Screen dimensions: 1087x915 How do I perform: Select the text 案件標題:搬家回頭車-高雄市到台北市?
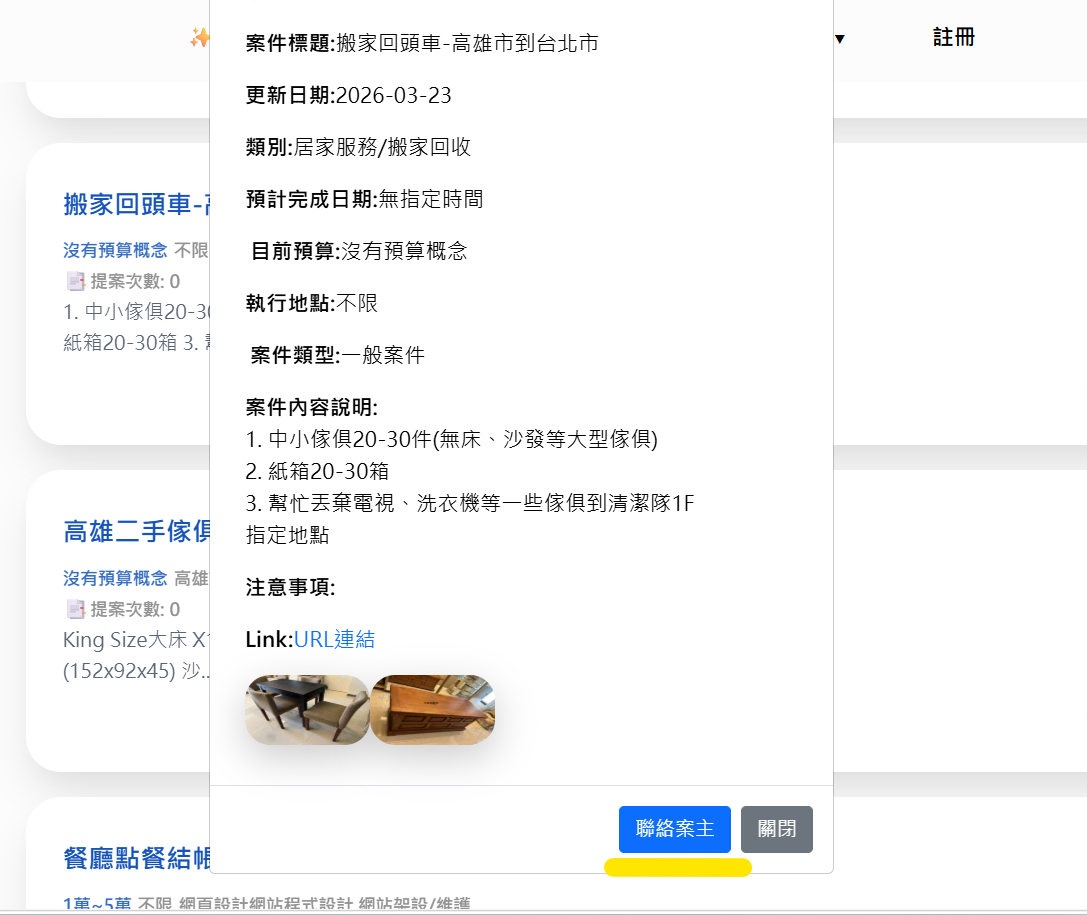coord(422,43)
